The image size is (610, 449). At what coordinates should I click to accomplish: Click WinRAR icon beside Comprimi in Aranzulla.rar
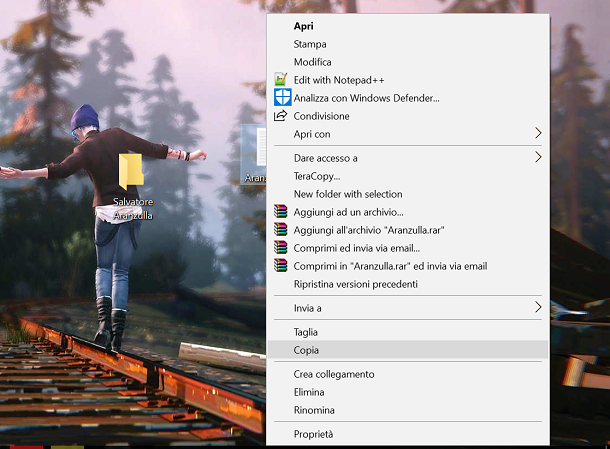tap(280, 266)
